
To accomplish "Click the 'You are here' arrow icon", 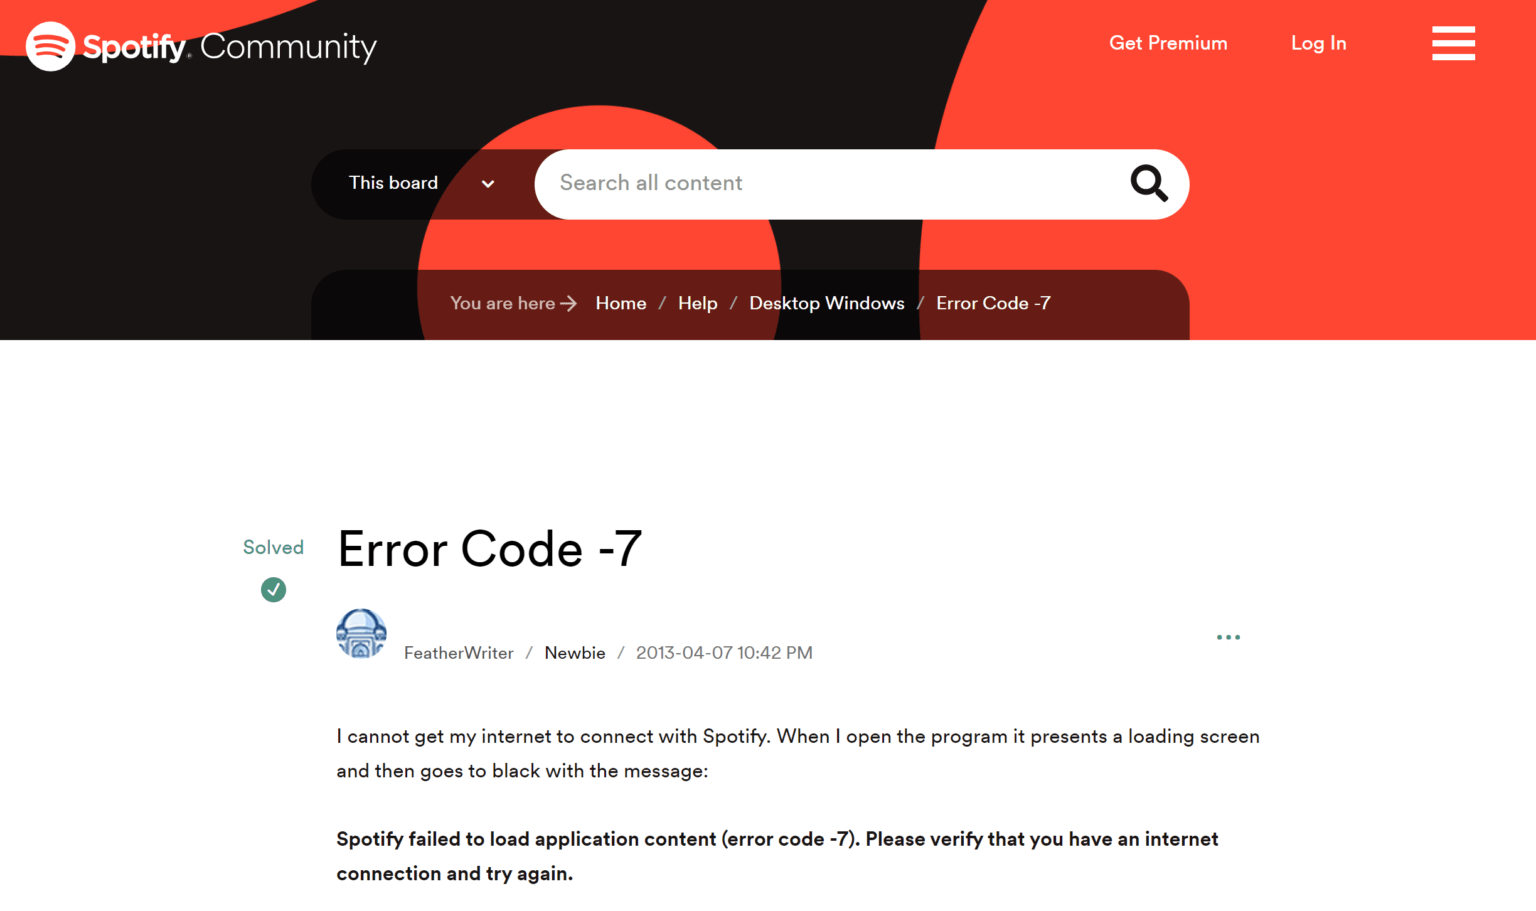I will tap(569, 303).
